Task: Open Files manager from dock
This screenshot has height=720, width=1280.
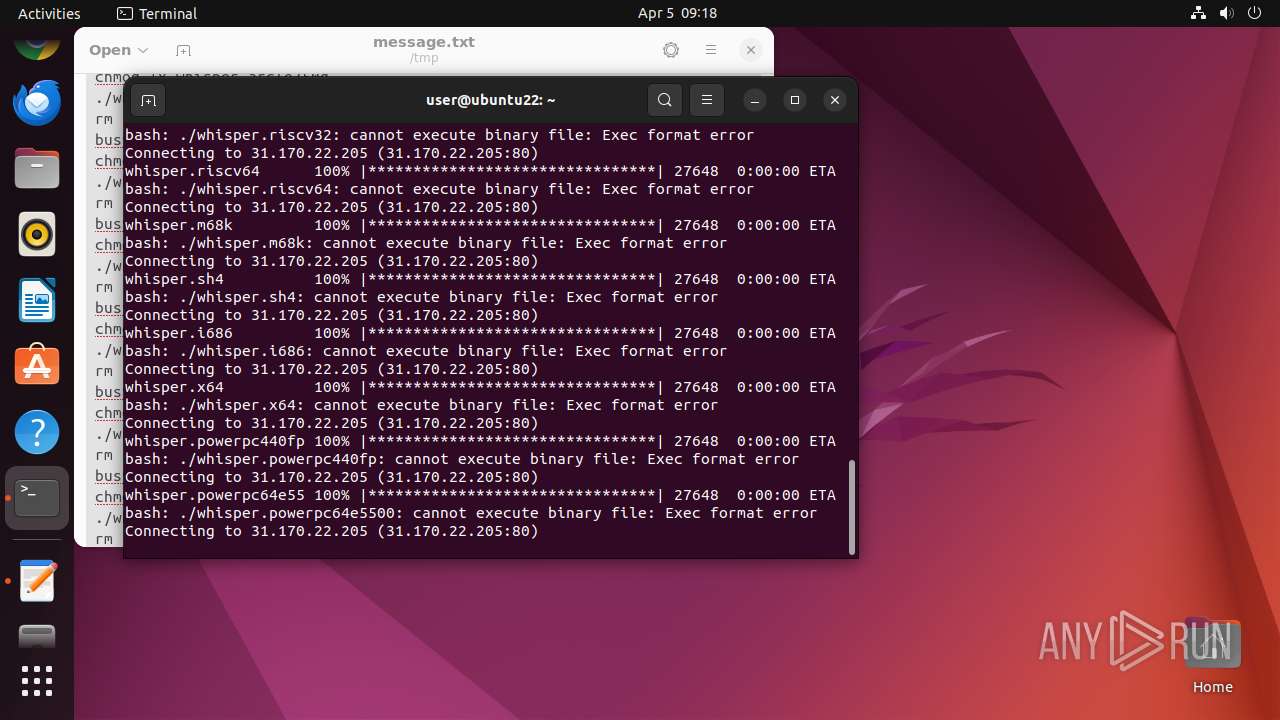Action: pos(37,168)
